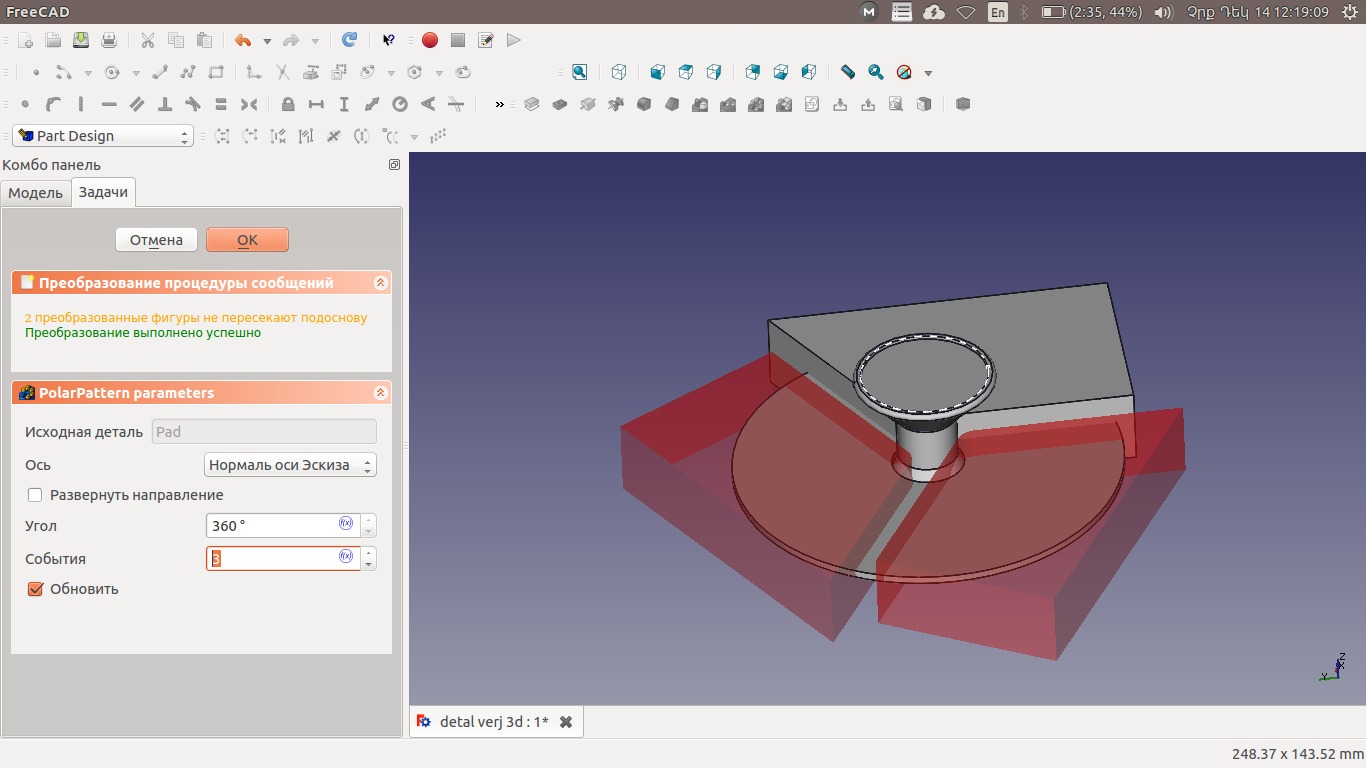Click the Fit All view icon
This screenshot has height=768, width=1366.
tap(579, 72)
